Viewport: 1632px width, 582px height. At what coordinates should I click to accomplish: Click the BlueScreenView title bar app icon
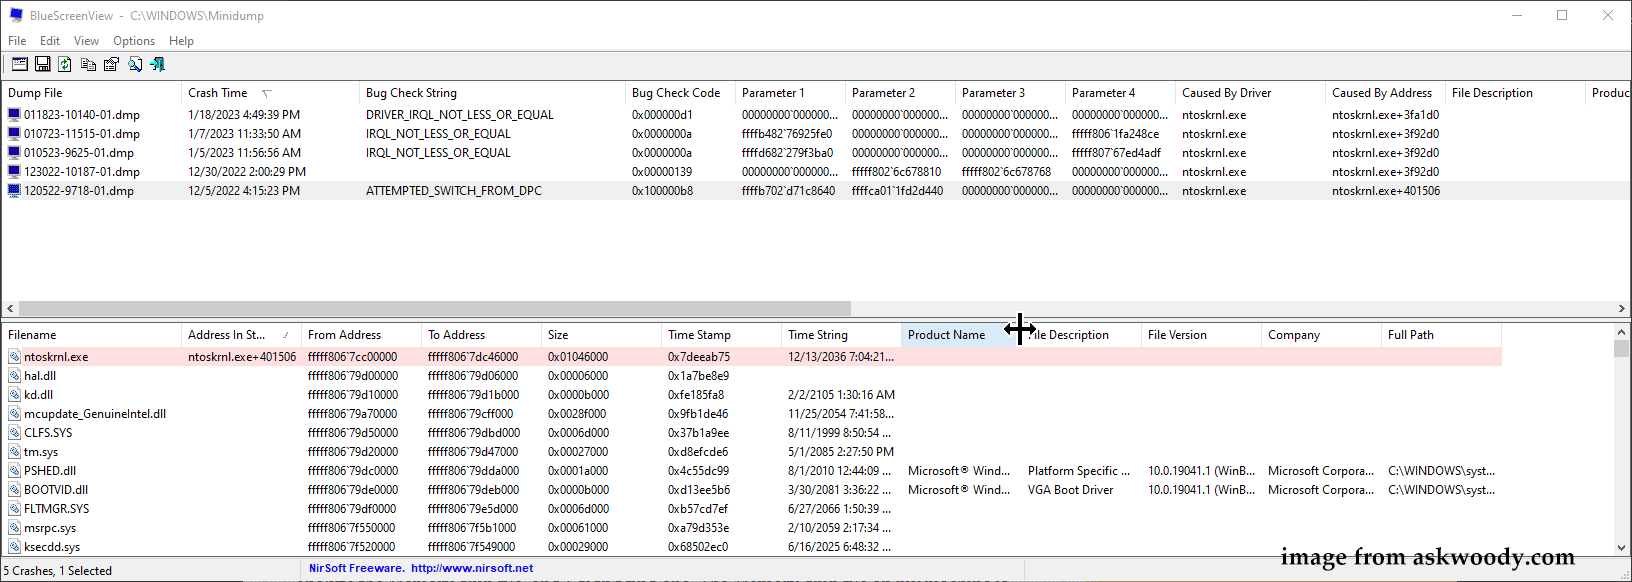pyautogui.click(x=16, y=15)
